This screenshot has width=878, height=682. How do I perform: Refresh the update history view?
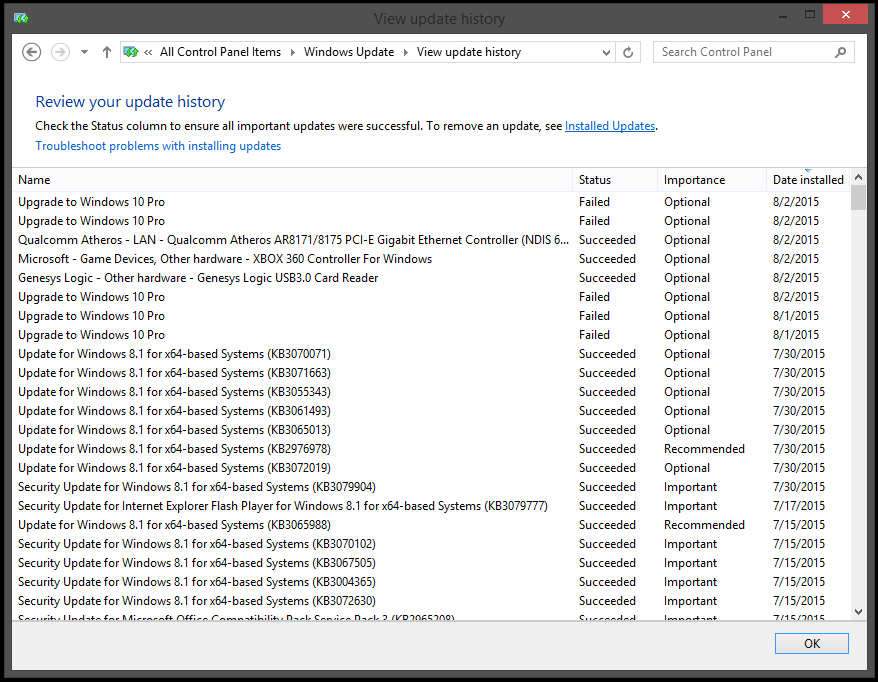coord(628,53)
